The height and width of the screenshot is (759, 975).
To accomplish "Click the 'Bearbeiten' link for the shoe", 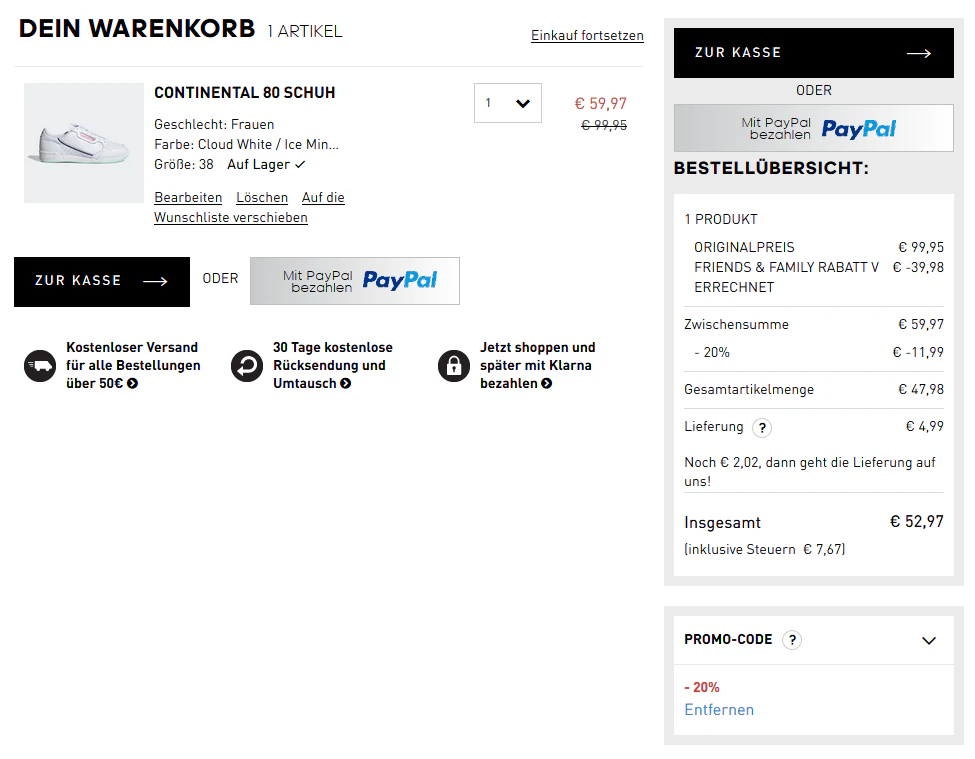I will click(188, 198).
